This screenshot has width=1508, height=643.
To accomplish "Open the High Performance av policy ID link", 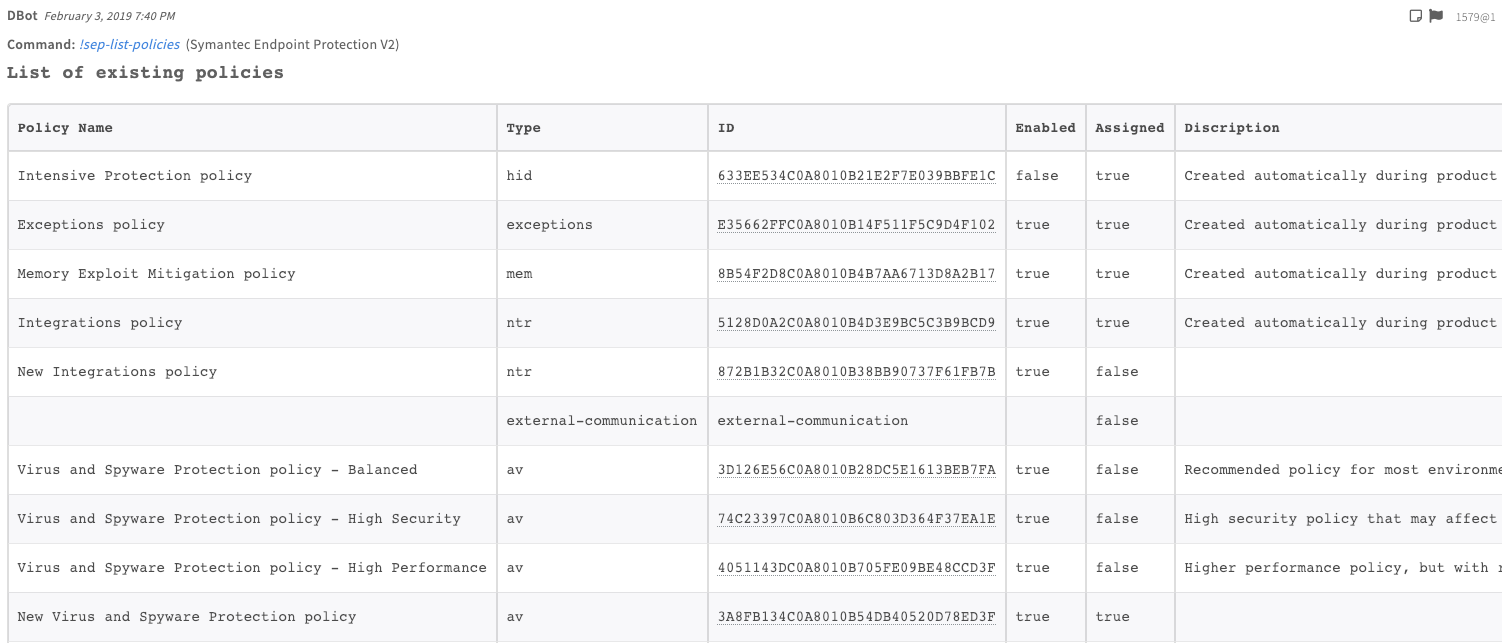I will pos(855,567).
